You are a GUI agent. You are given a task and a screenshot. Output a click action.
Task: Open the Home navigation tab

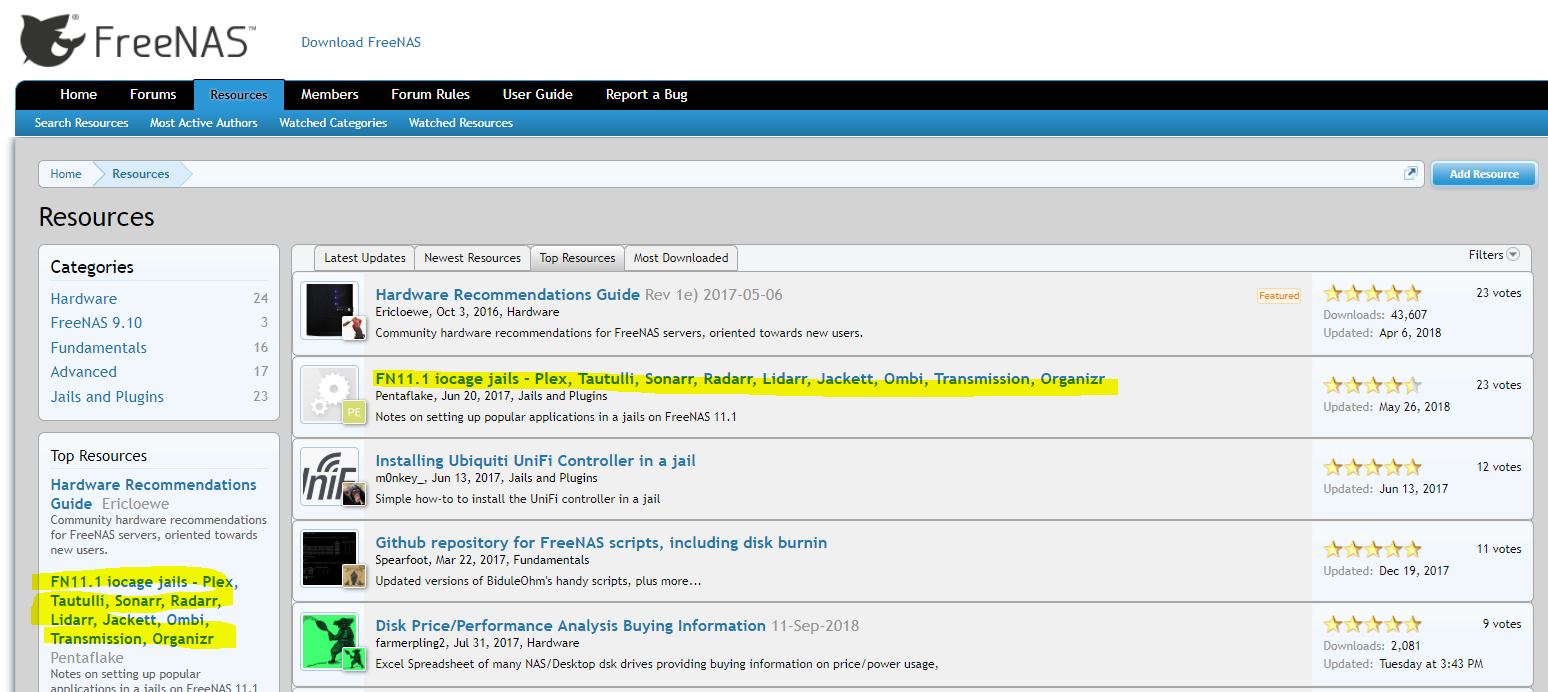coord(79,94)
